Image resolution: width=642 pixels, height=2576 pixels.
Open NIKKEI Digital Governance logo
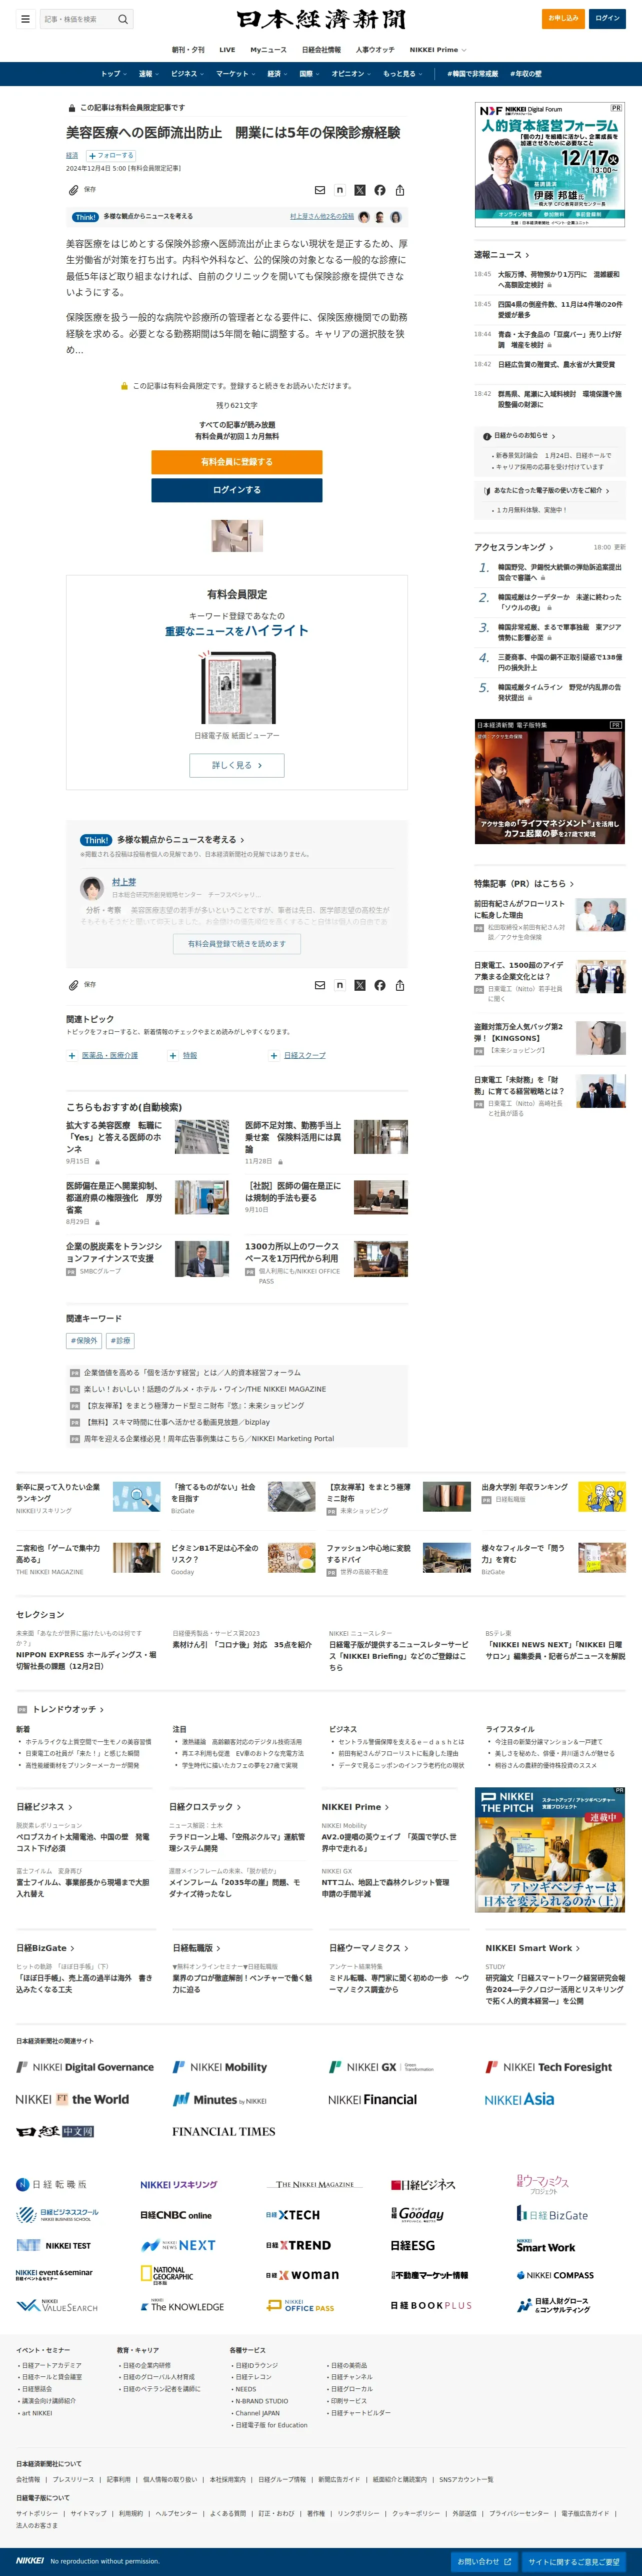click(x=85, y=2066)
